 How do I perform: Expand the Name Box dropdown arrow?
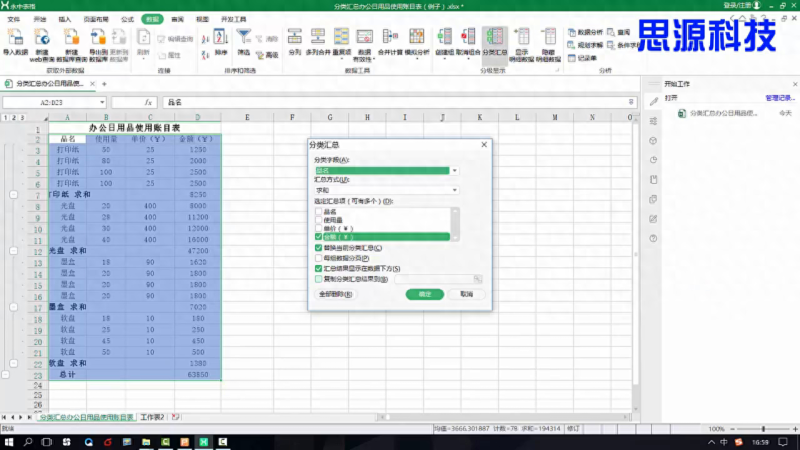pyautogui.click(x=101, y=102)
